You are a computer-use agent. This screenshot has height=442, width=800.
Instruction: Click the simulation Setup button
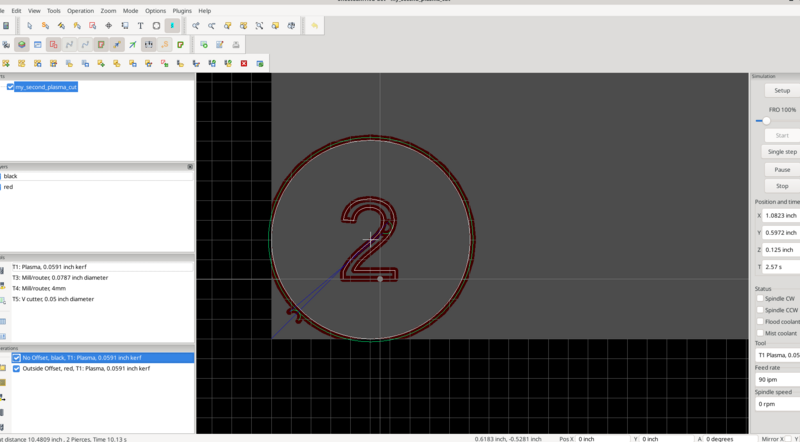click(782, 90)
